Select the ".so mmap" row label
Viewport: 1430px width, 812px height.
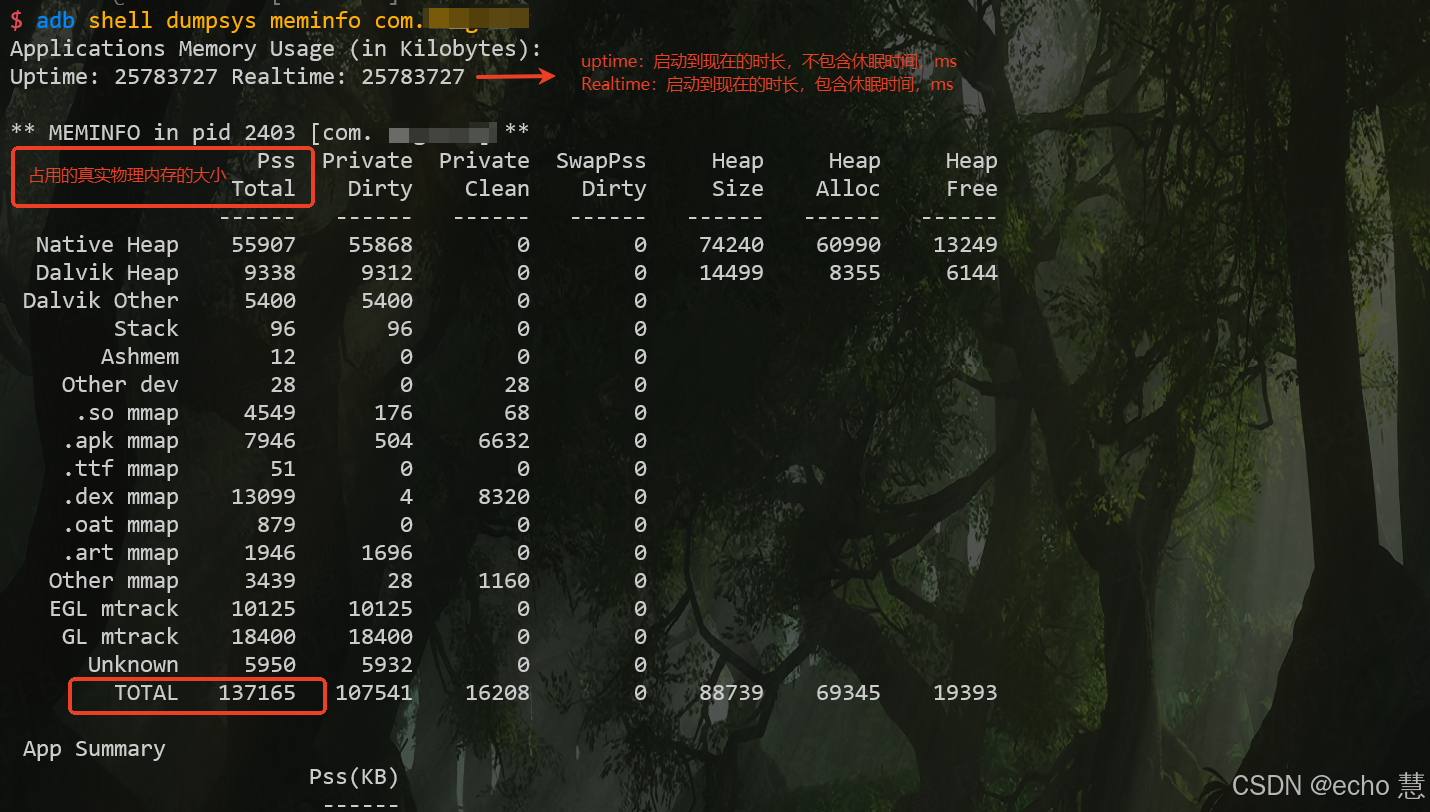pos(127,412)
